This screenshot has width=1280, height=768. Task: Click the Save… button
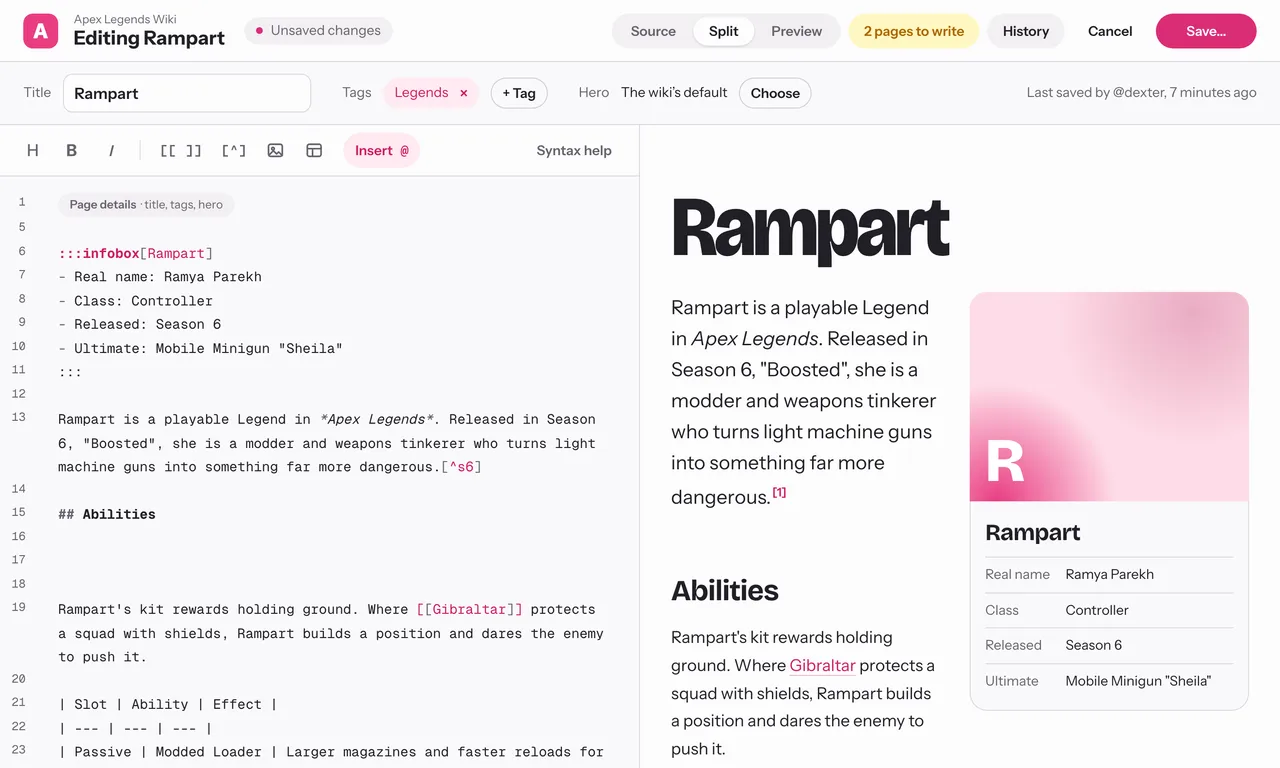click(x=1206, y=31)
